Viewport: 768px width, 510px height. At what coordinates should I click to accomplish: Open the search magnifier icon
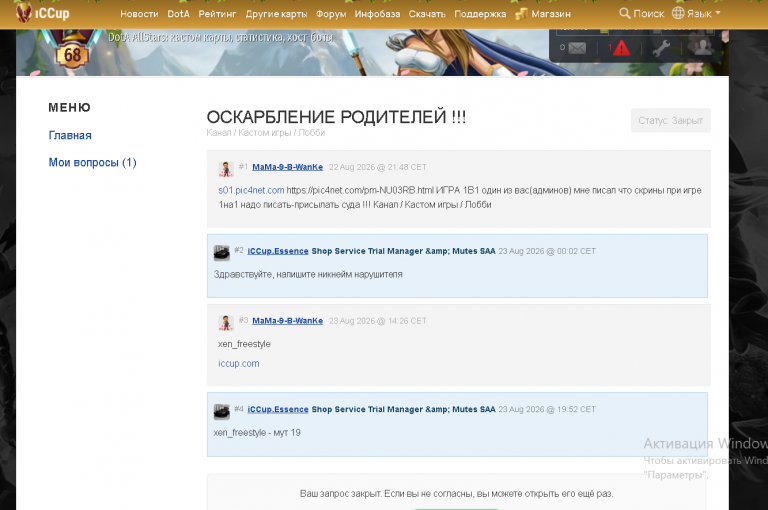pos(624,13)
